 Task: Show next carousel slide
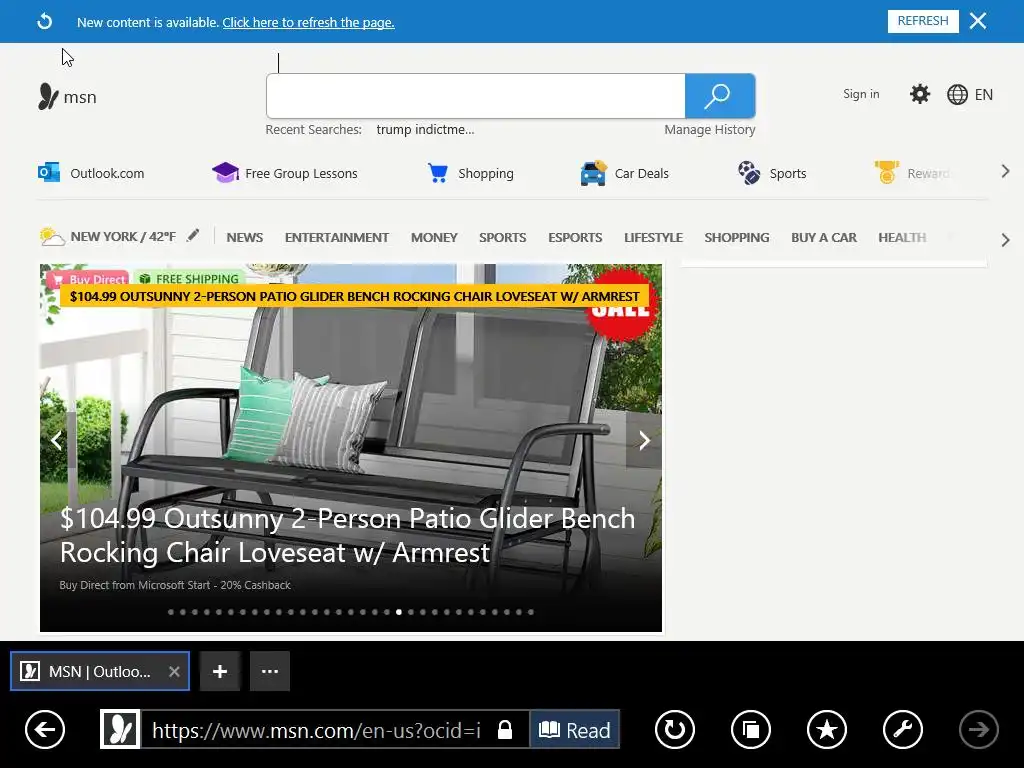644,441
